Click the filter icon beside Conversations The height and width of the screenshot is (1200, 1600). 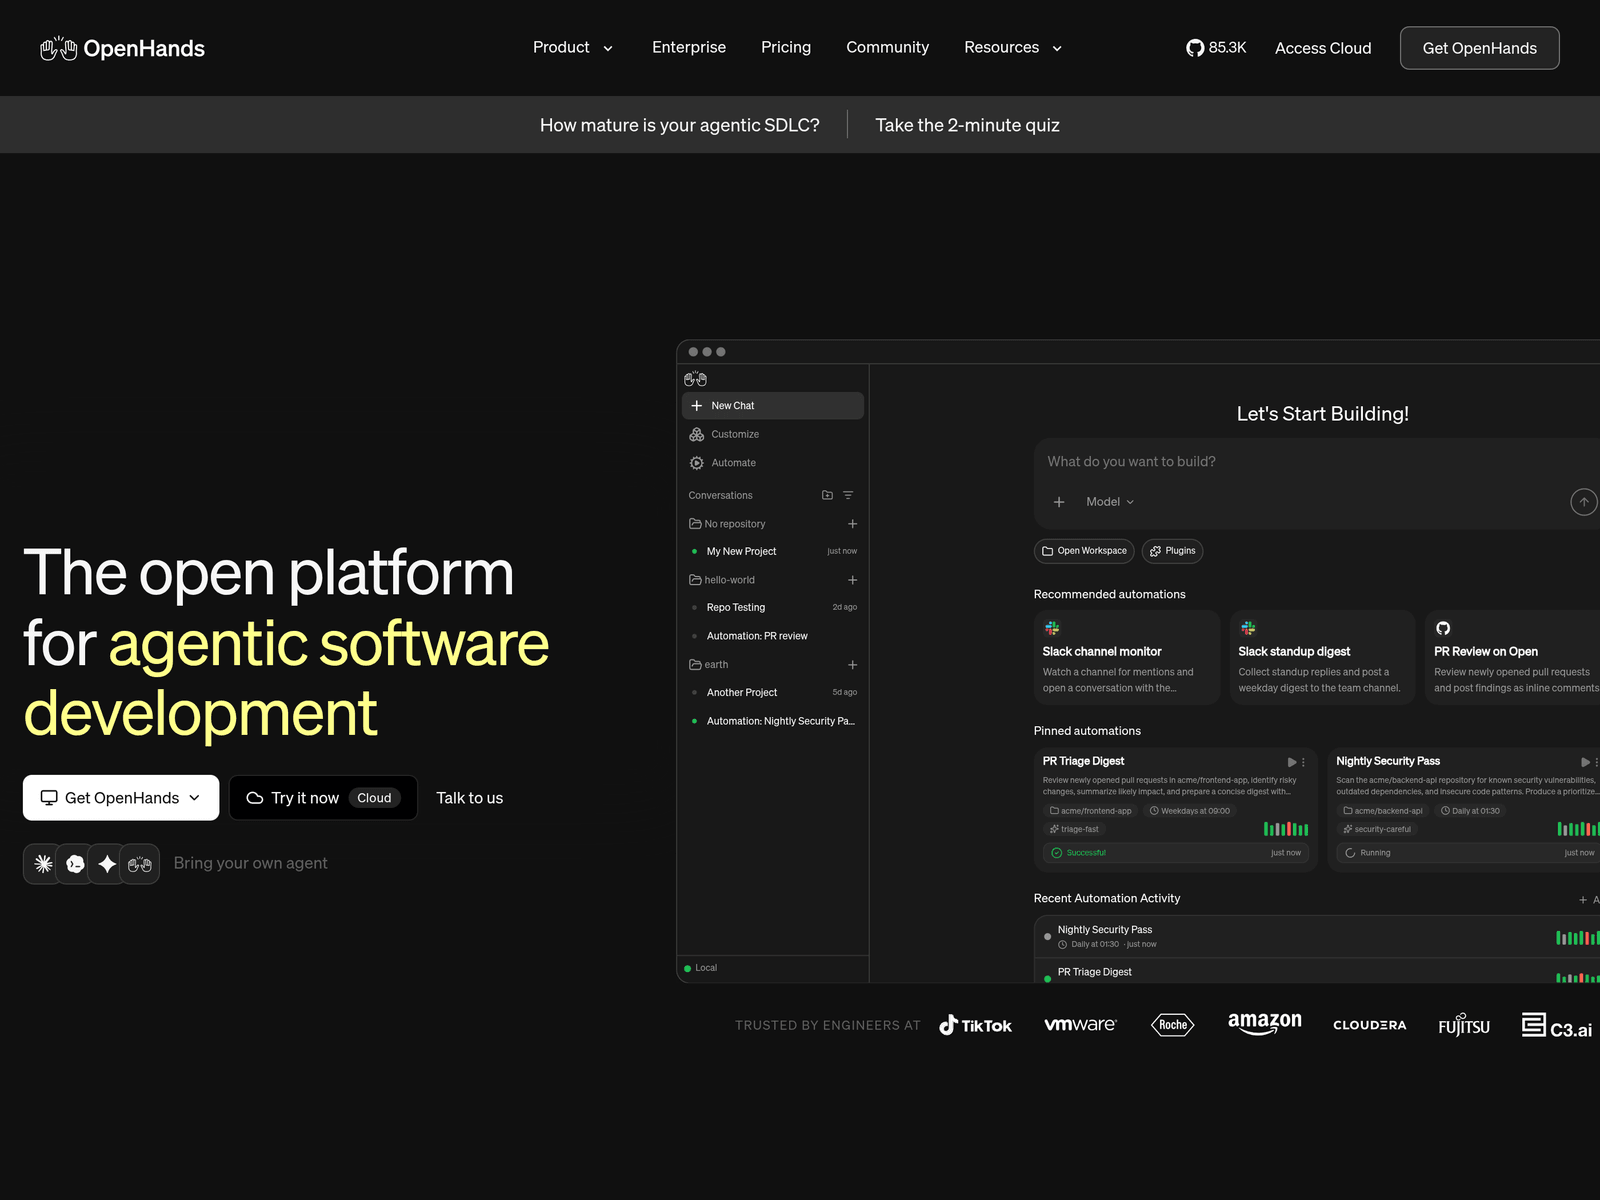click(848, 495)
